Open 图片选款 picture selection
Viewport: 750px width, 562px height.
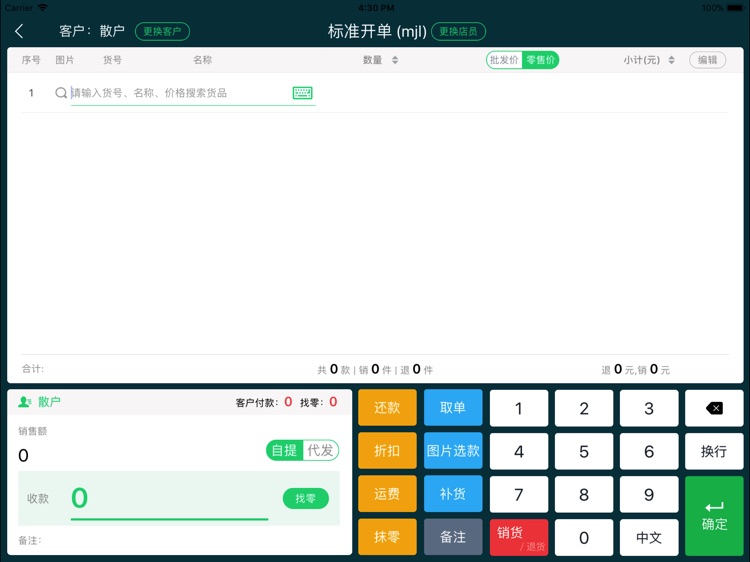(453, 451)
